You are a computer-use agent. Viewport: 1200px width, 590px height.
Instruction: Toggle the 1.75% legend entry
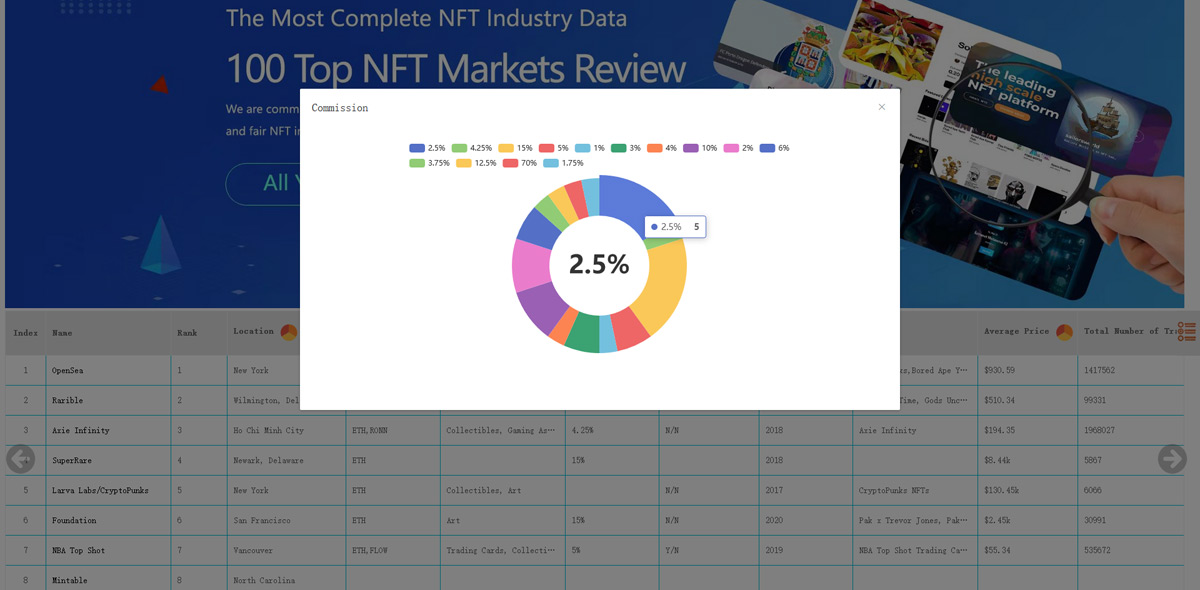564,163
